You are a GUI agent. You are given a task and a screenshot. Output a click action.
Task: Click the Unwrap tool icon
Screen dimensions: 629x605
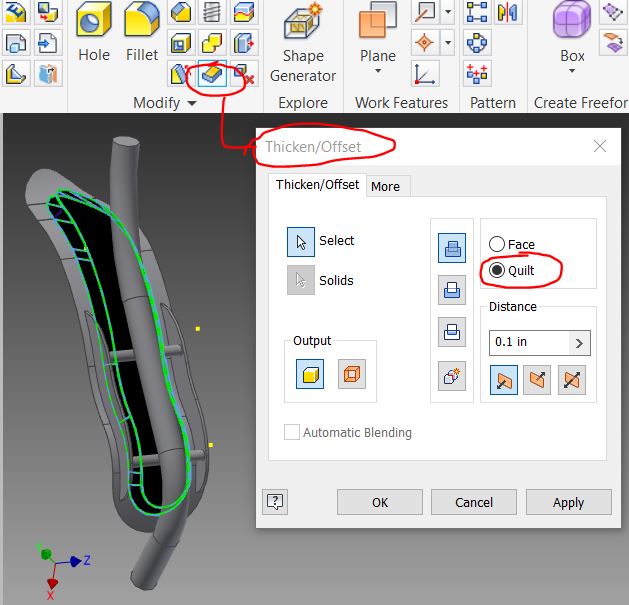click(x=48, y=74)
